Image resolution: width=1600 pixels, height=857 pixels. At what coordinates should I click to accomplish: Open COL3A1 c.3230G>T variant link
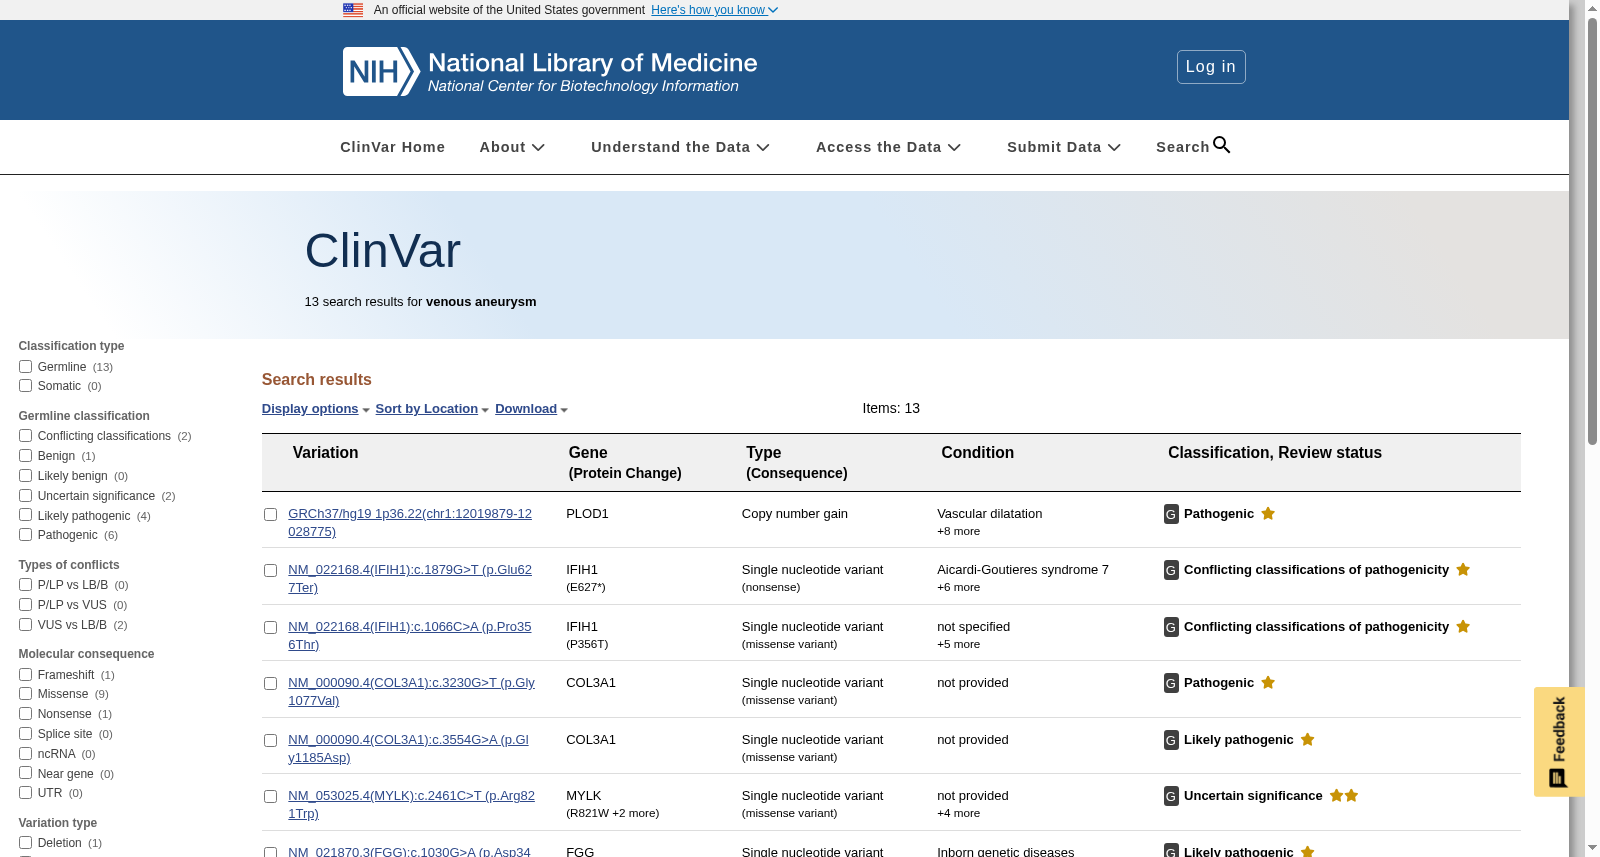point(411,692)
